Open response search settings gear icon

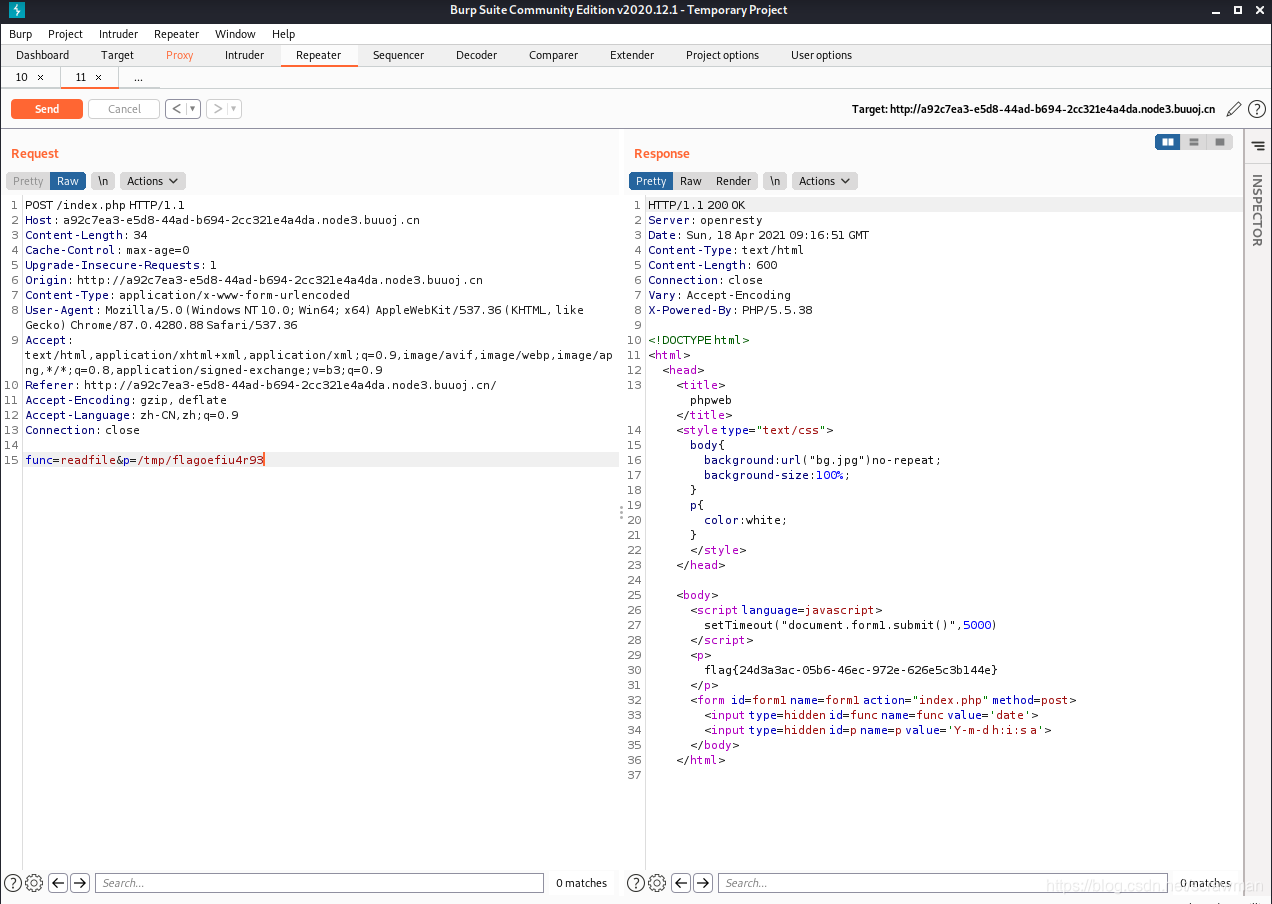(657, 883)
